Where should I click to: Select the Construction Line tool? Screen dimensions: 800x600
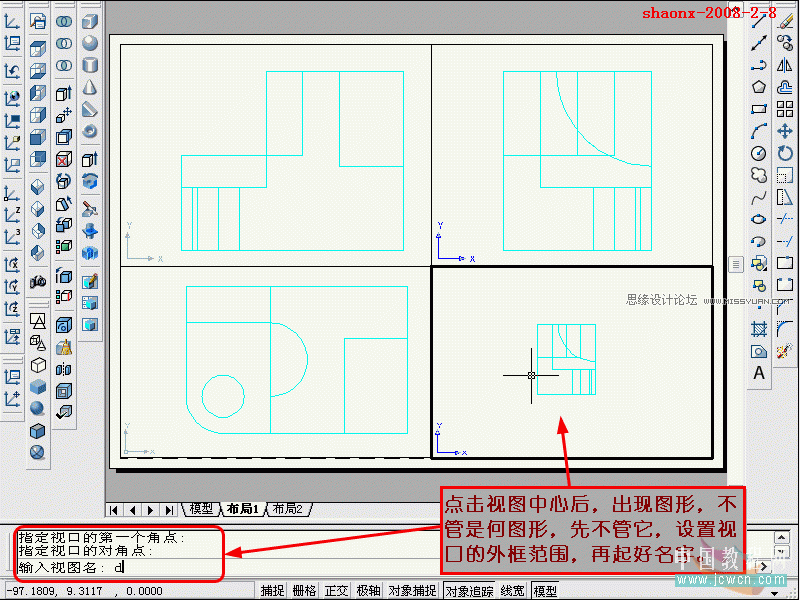pos(759,43)
